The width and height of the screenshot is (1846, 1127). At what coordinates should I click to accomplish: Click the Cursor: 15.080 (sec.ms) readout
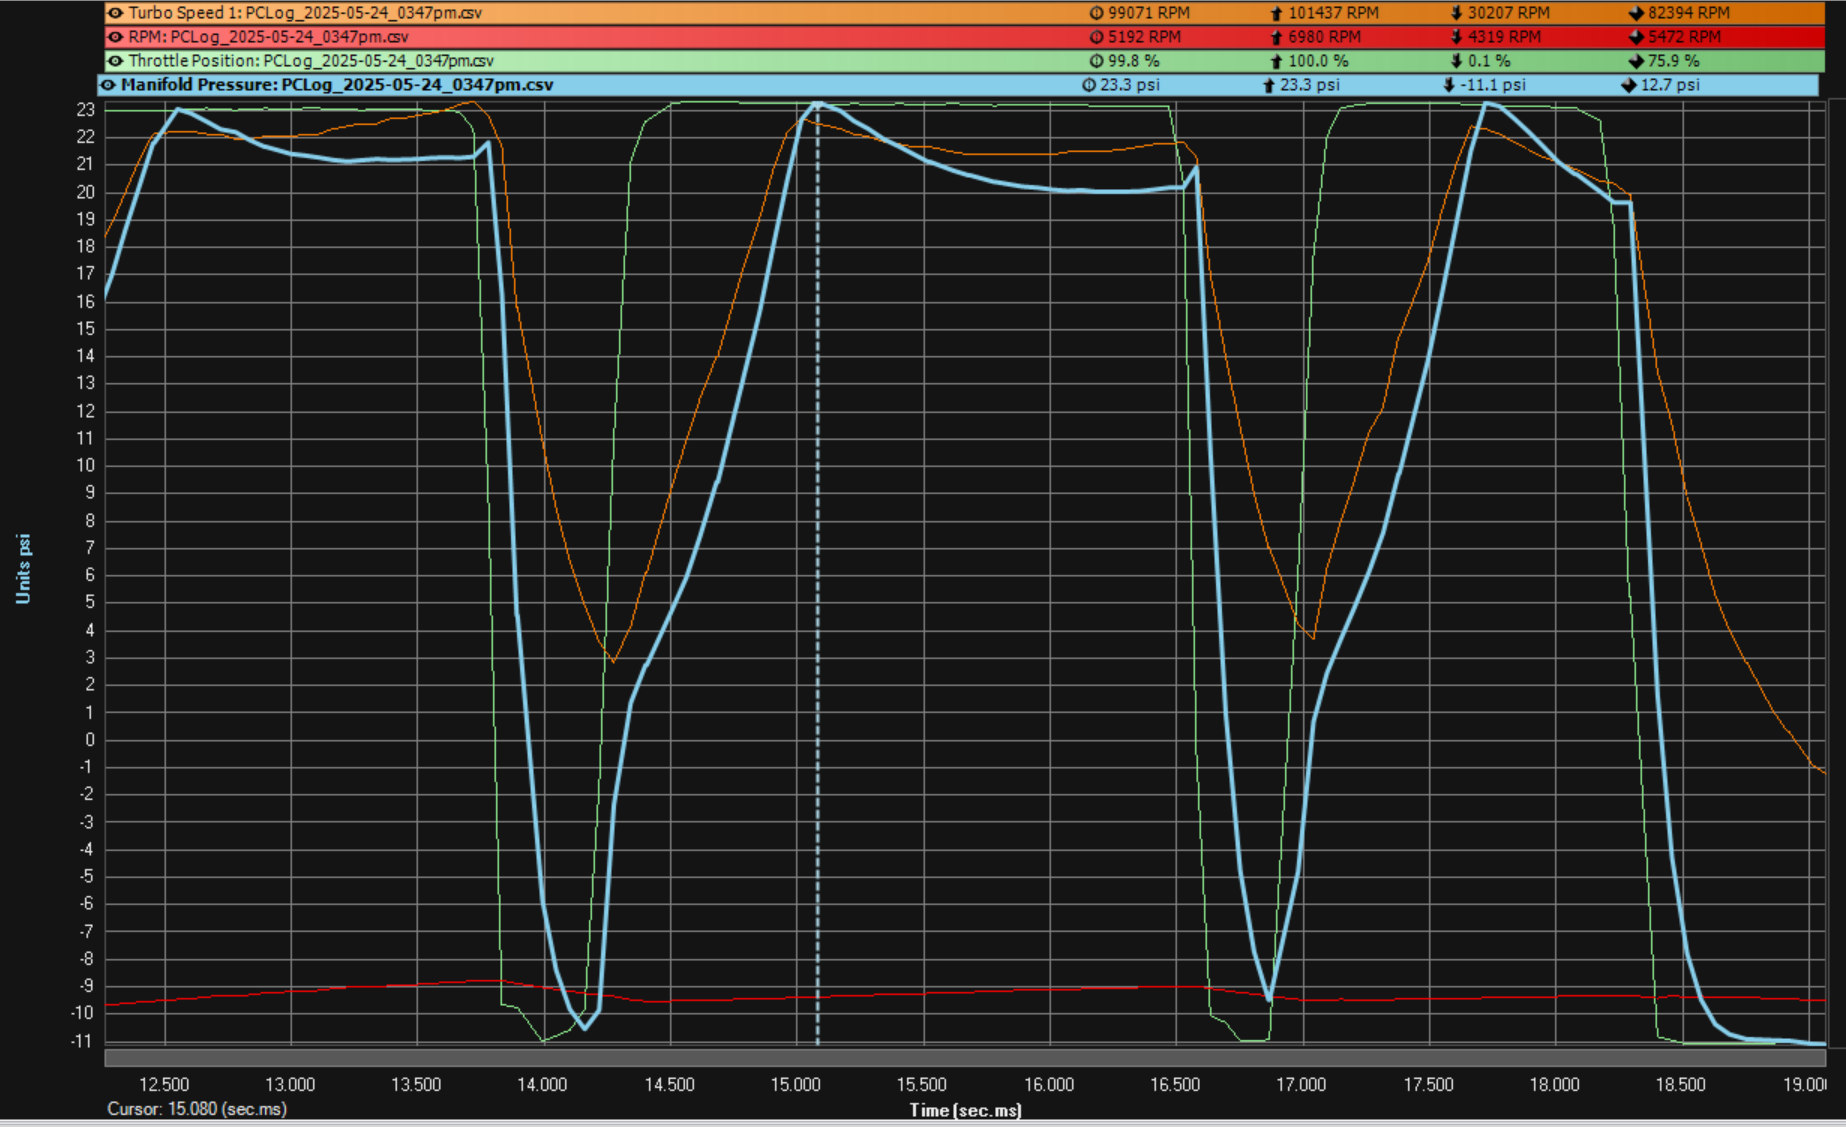(197, 1109)
